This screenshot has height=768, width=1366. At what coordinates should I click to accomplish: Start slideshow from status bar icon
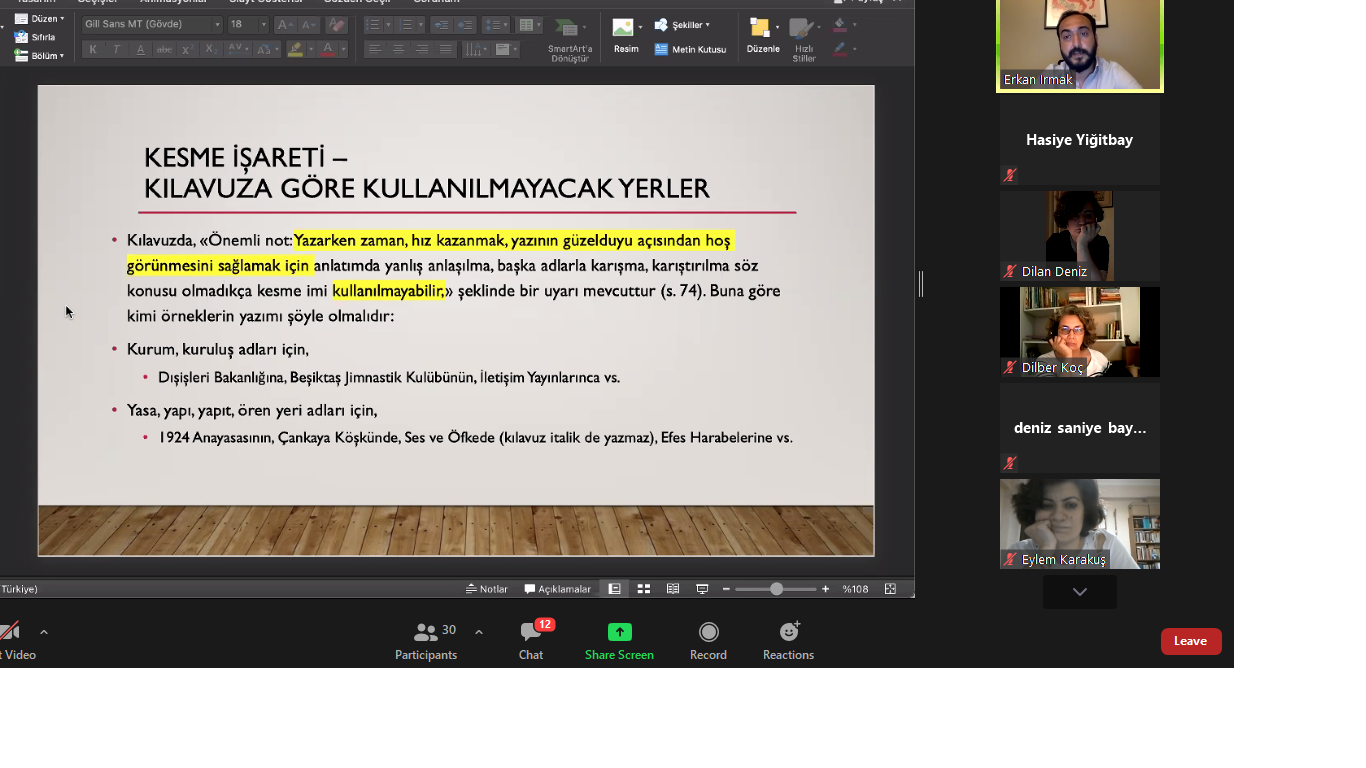pos(702,589)
